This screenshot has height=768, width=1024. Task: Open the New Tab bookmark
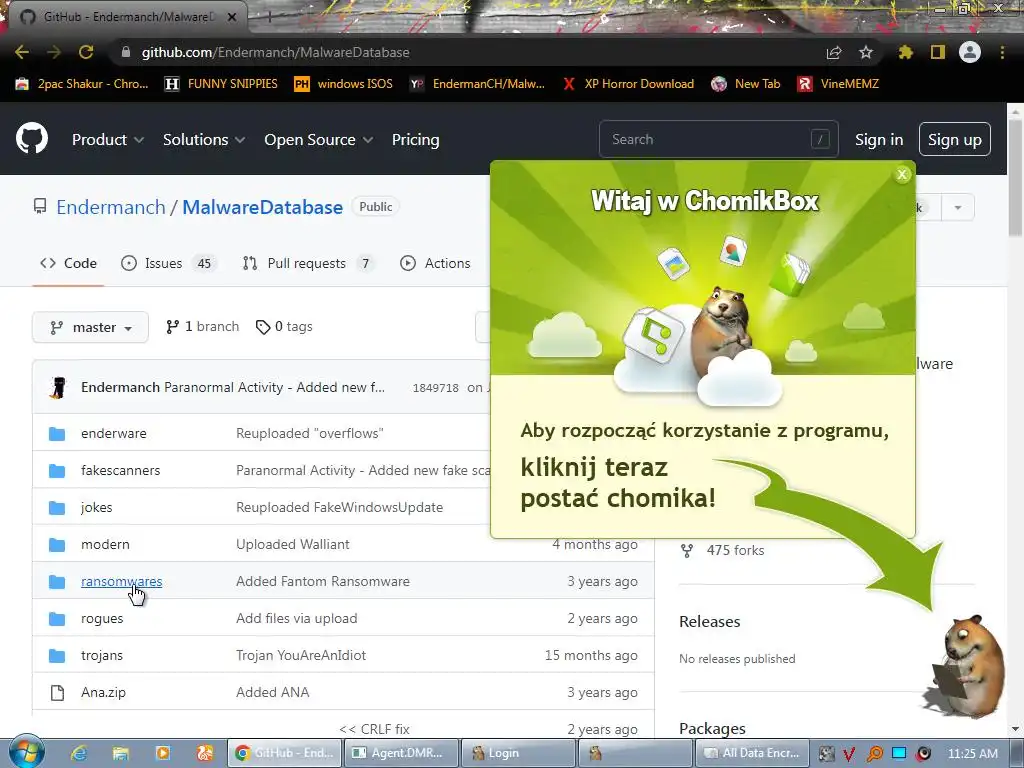746,84
